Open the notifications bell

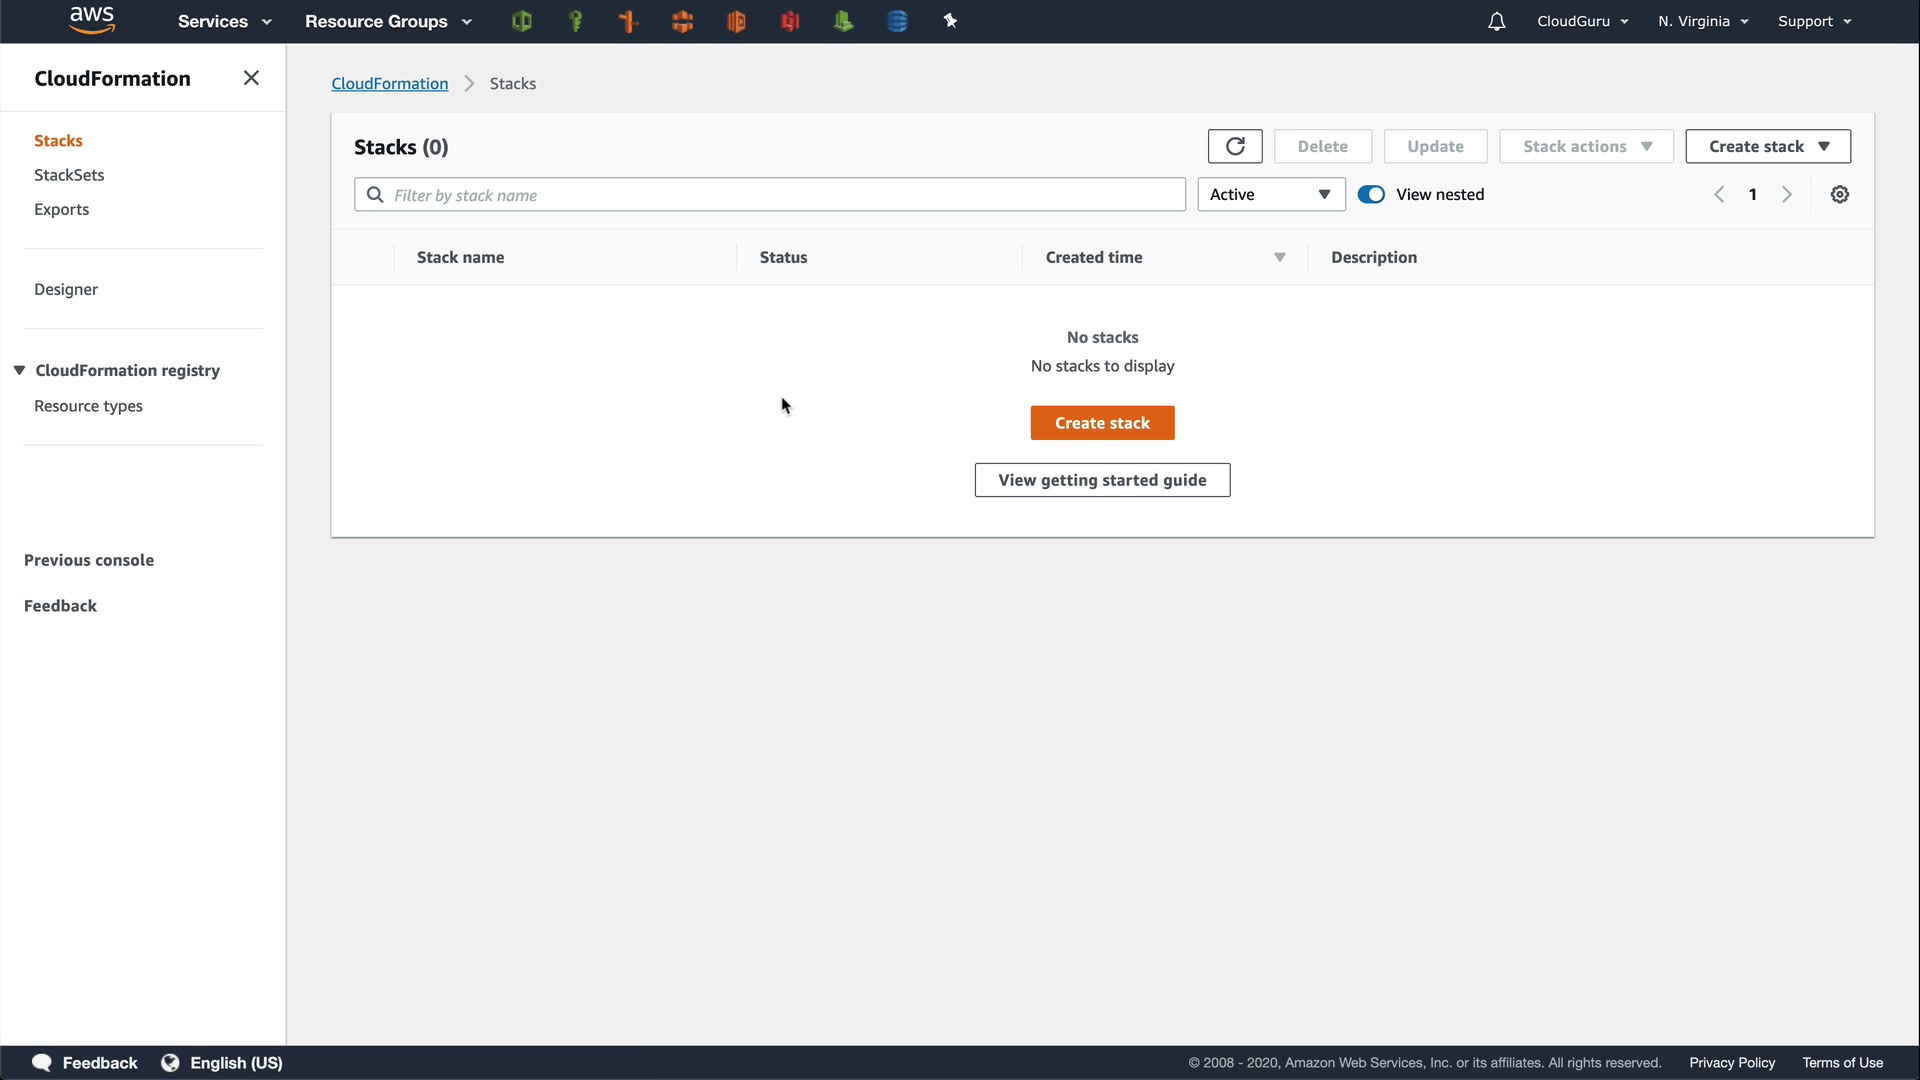click(x=1496, y=21)
